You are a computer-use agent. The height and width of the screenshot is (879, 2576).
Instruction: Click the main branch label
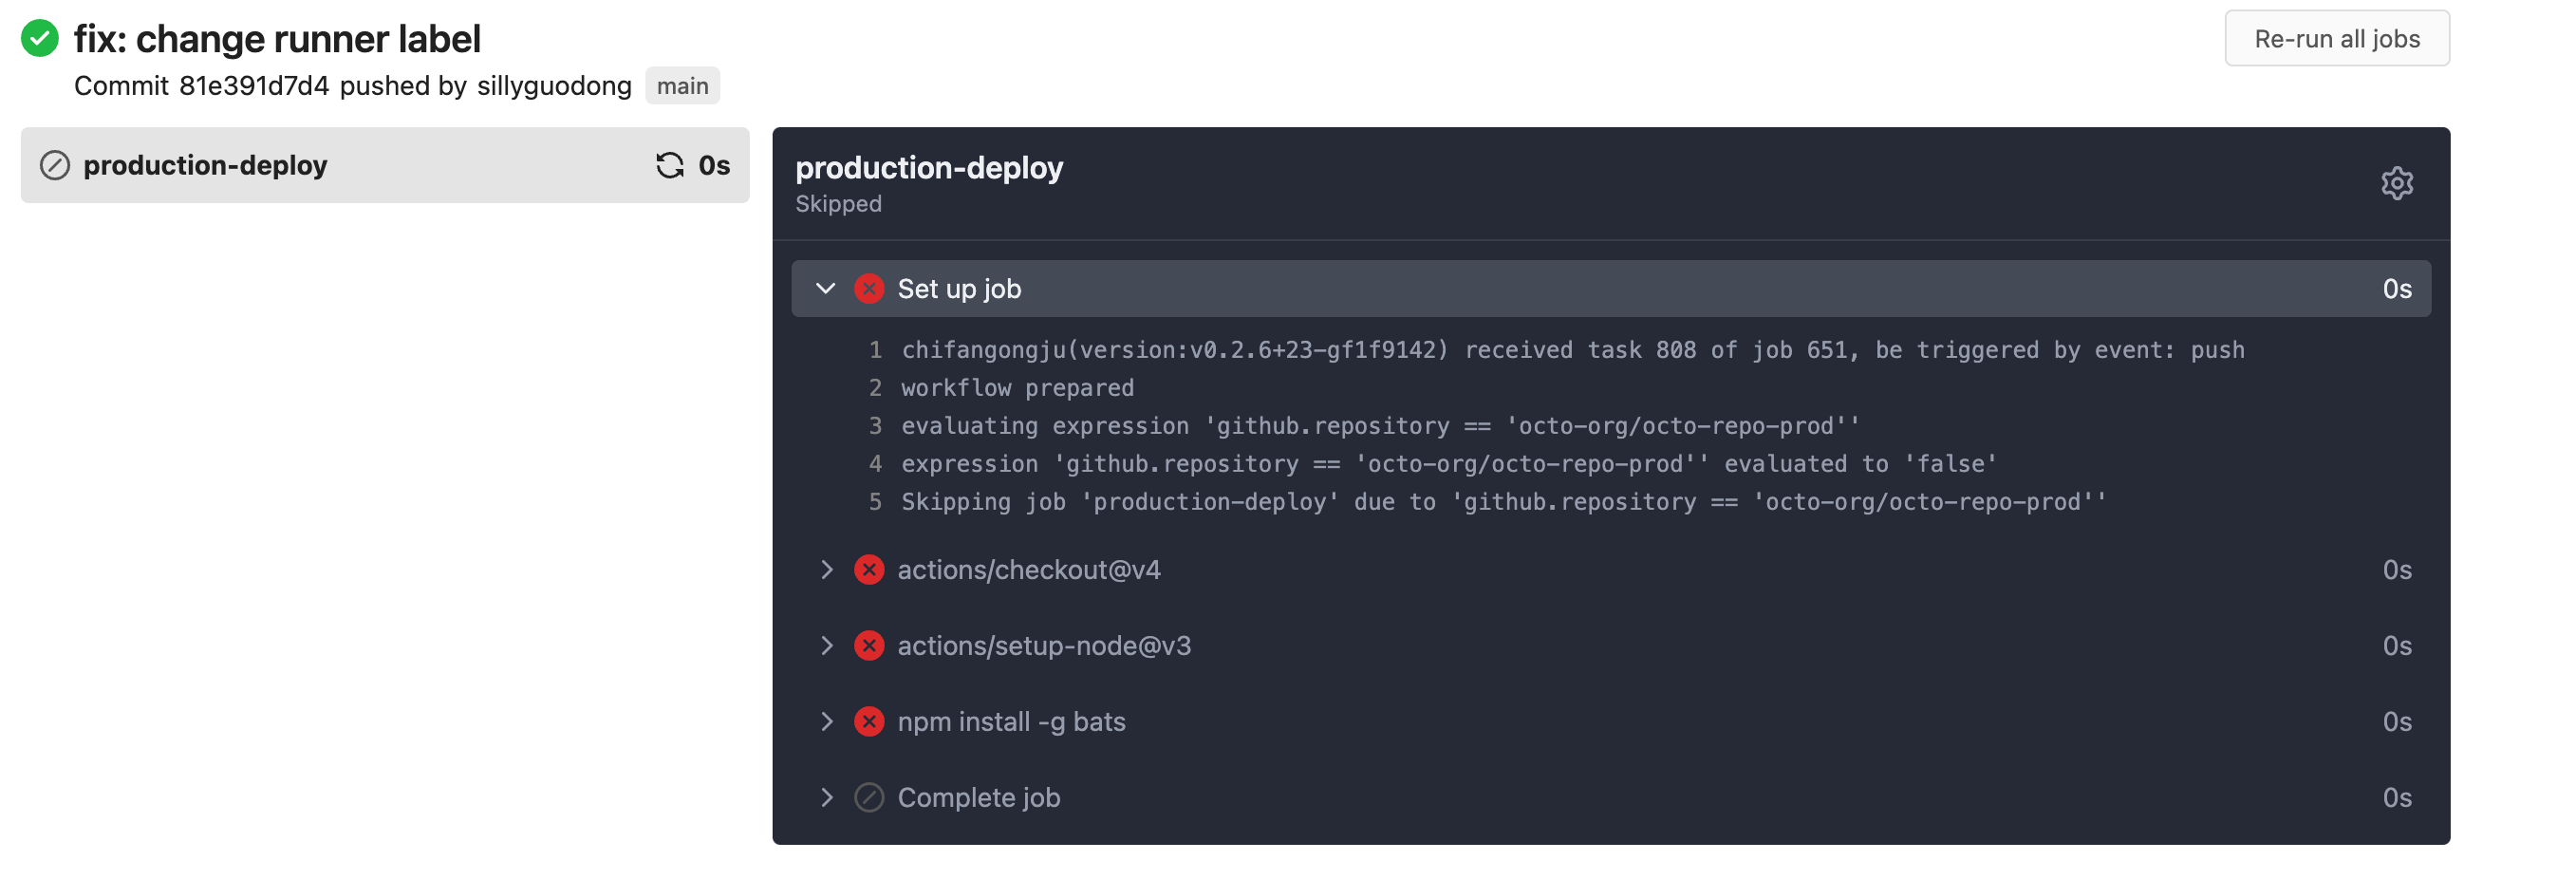pyautogui.click(x=682, y=86)
